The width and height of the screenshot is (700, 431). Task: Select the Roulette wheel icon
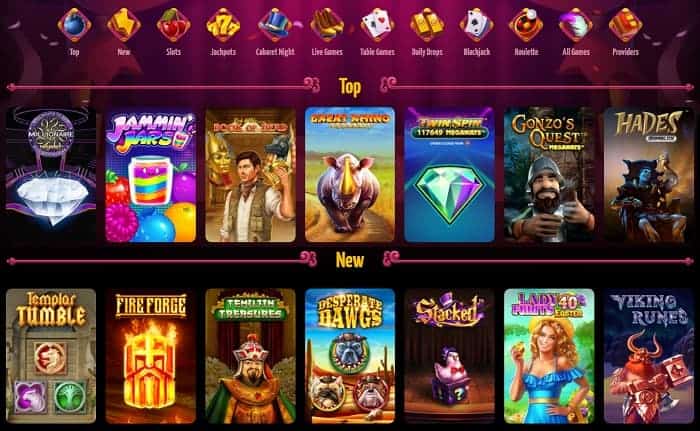click(526, 25)
